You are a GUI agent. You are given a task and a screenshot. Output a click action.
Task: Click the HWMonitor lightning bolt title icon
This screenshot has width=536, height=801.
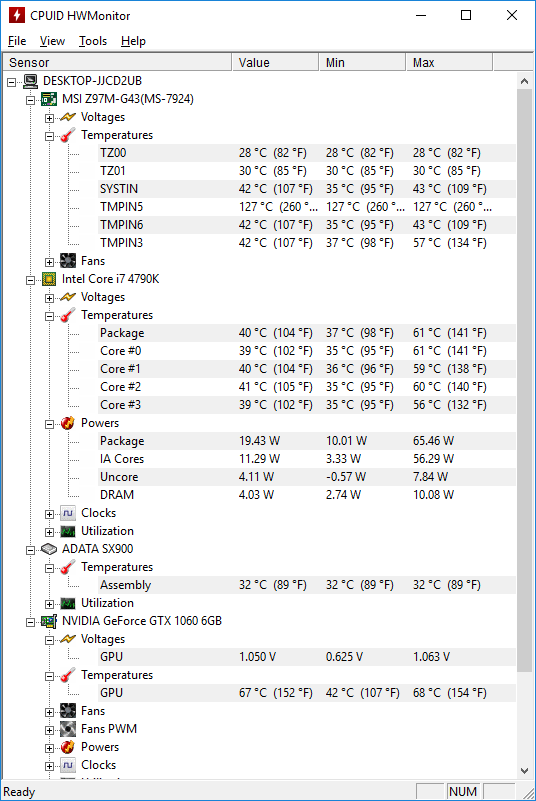[16, 15]
